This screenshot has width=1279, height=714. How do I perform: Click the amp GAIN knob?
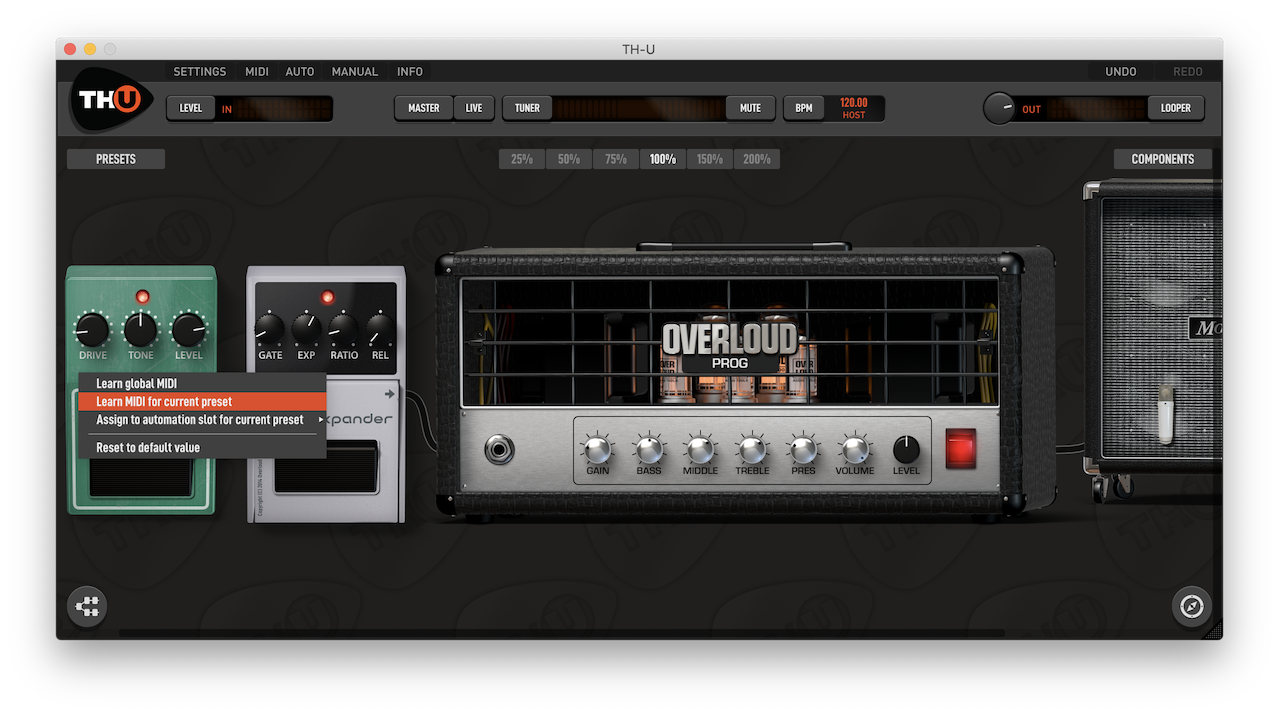click(x=597, y=448)
